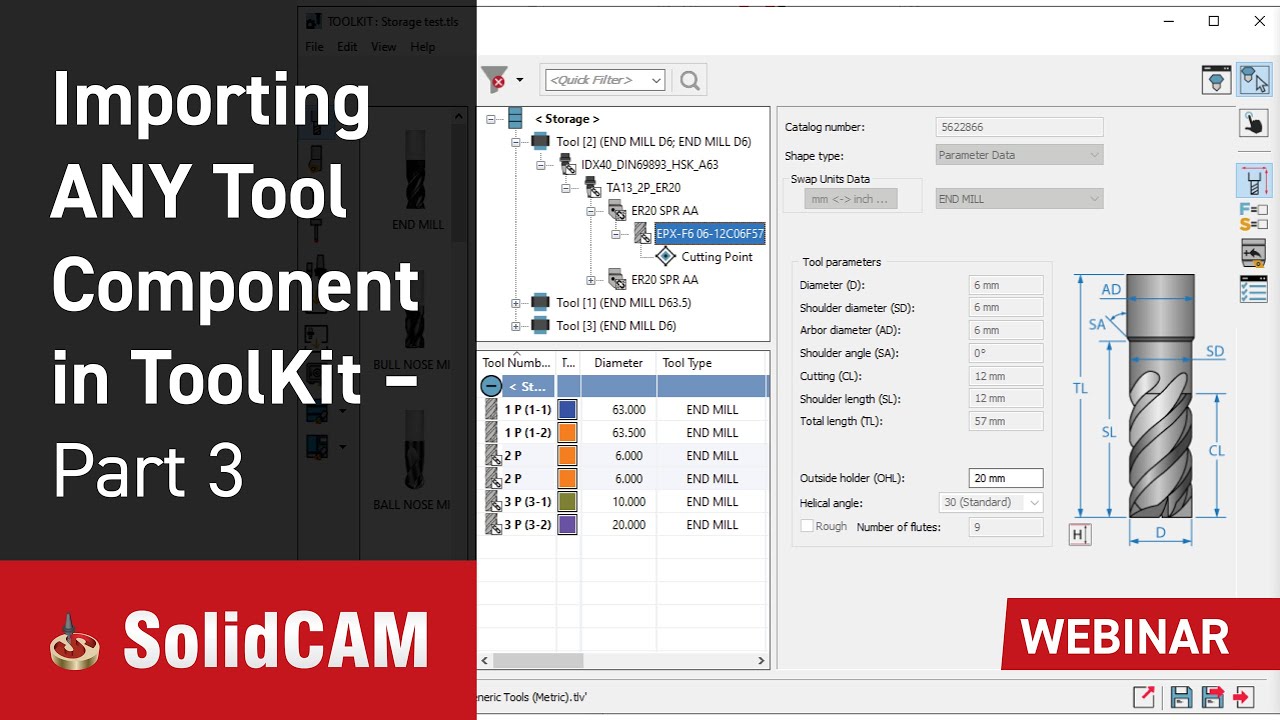Image resolution: width=1280 pixels, height=720 pixels.
Task: Open the filter funnel dropdown arrow
Action: pos(519,80)
